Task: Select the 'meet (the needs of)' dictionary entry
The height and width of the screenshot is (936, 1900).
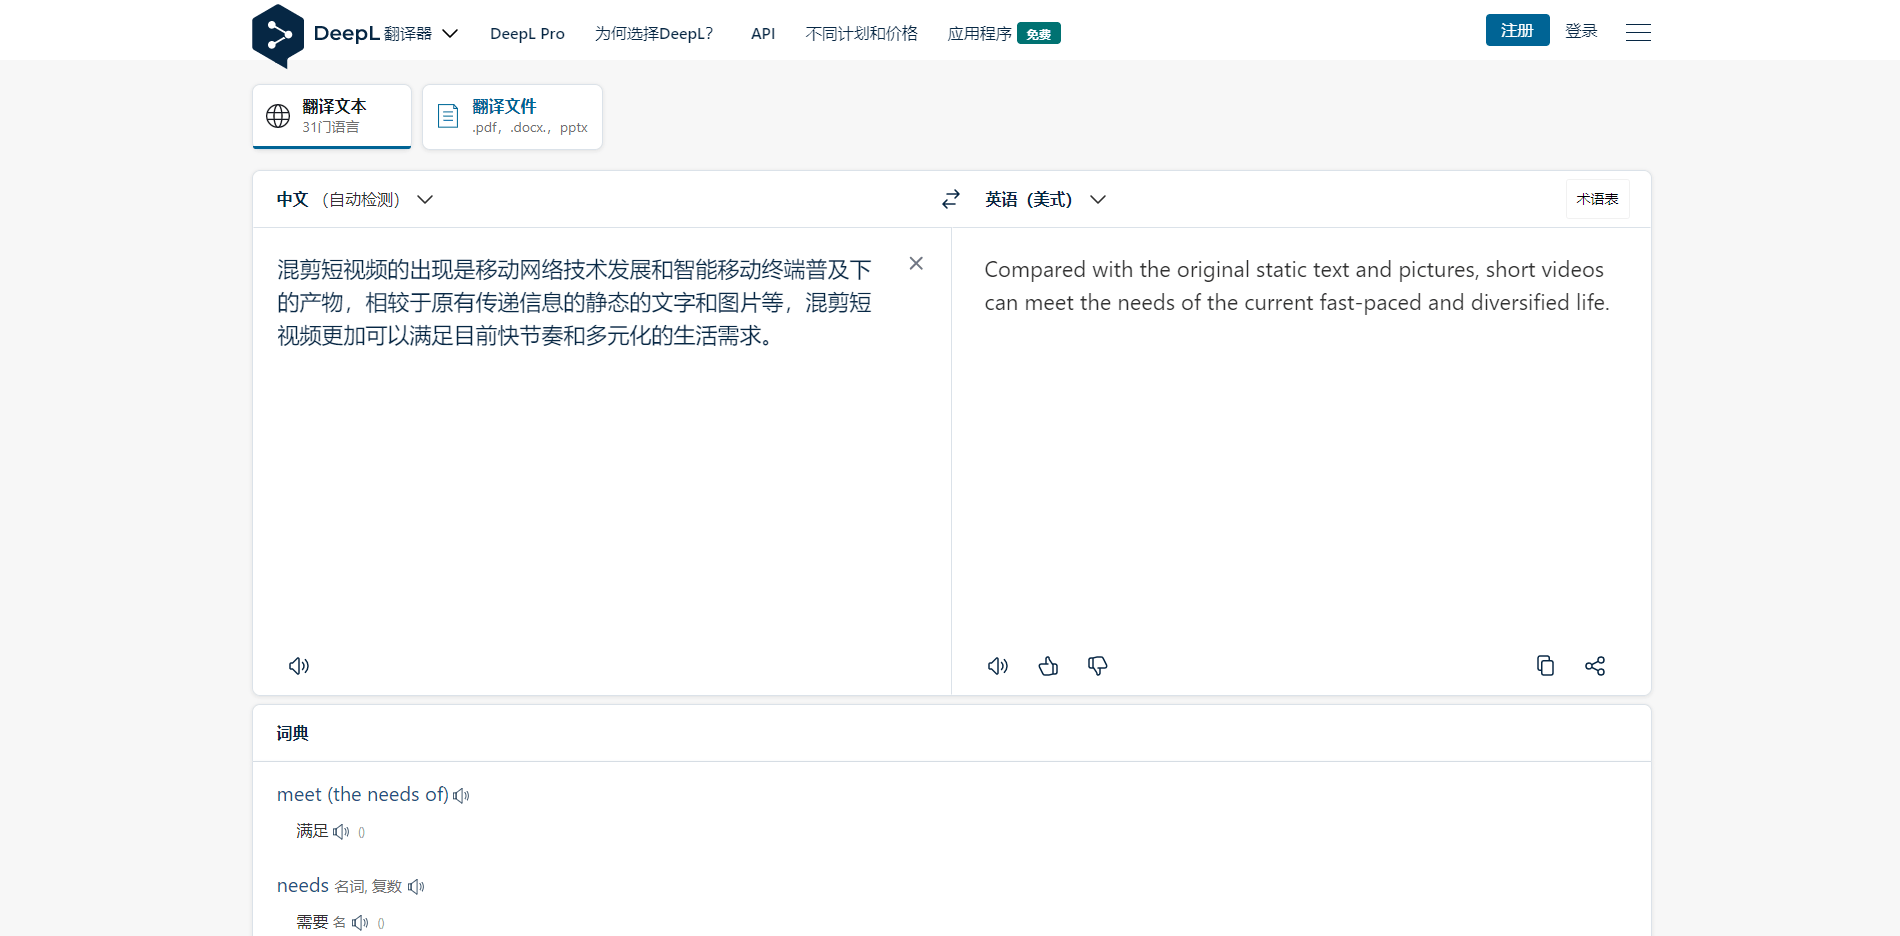Action: [363, 795]
